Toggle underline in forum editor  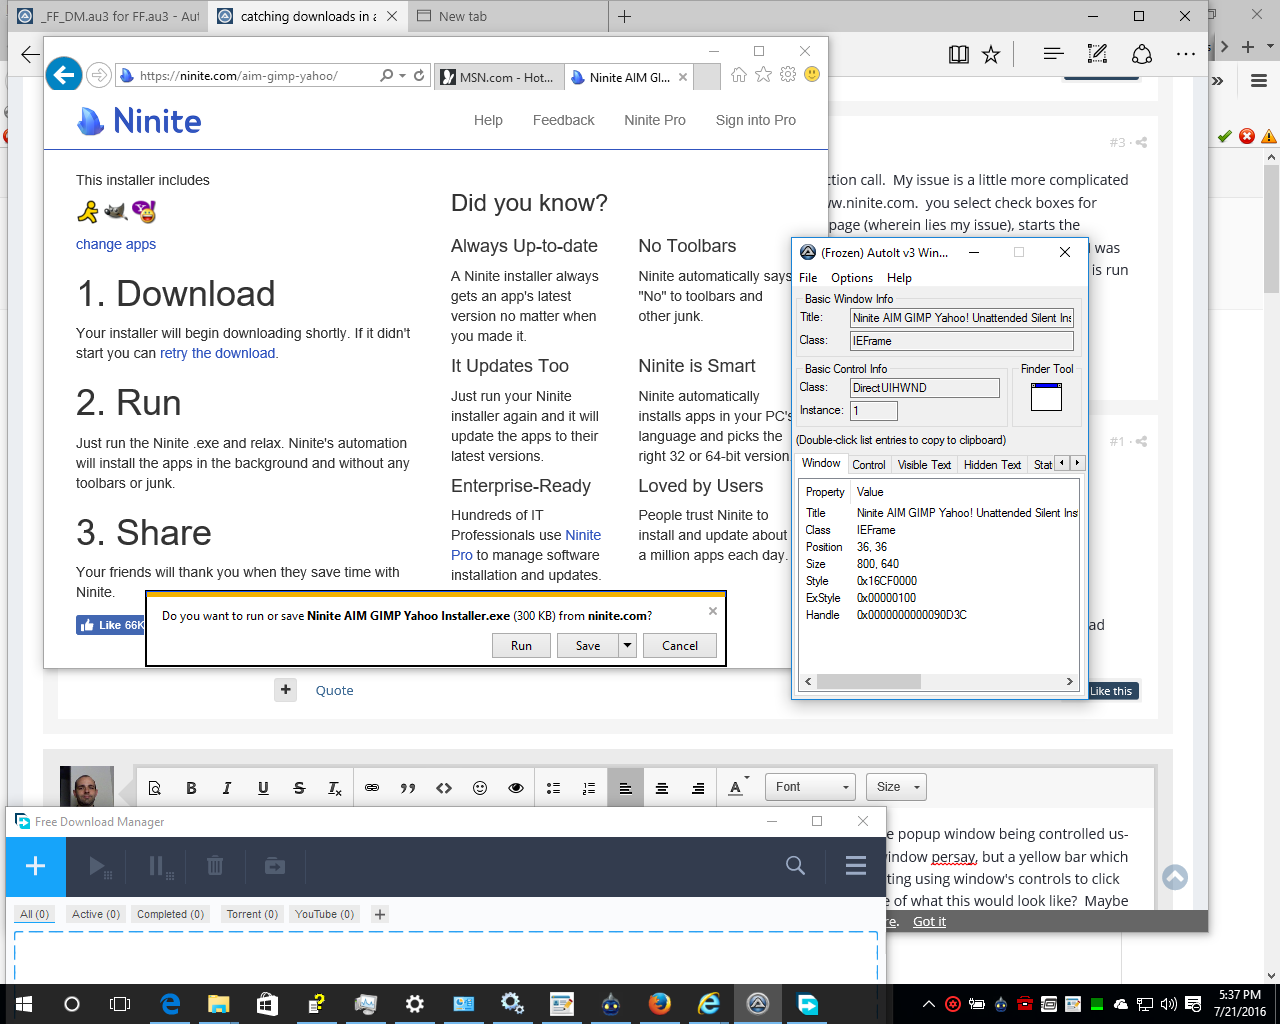click(x=263, y=788)
